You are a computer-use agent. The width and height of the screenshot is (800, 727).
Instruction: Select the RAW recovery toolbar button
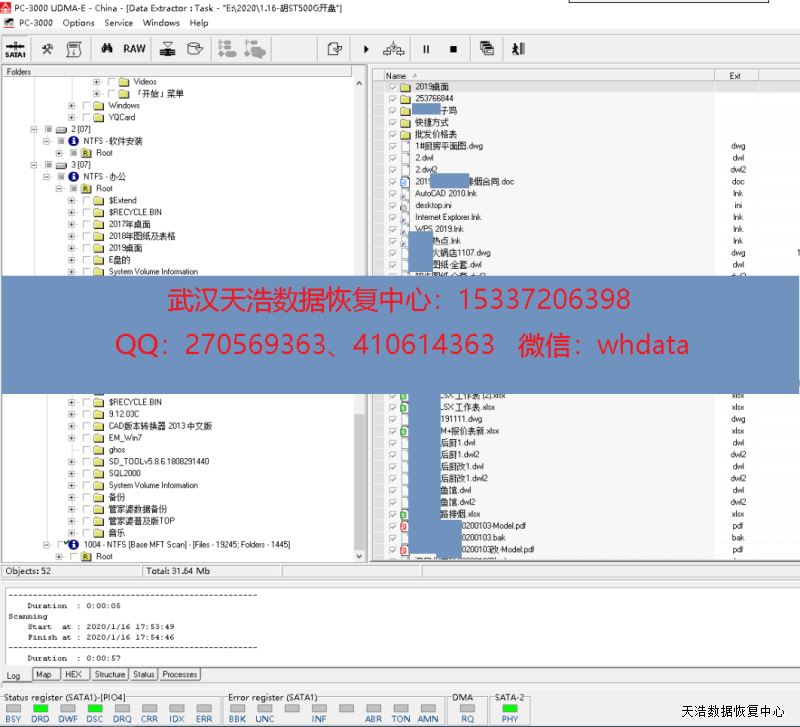coord(134,48)
